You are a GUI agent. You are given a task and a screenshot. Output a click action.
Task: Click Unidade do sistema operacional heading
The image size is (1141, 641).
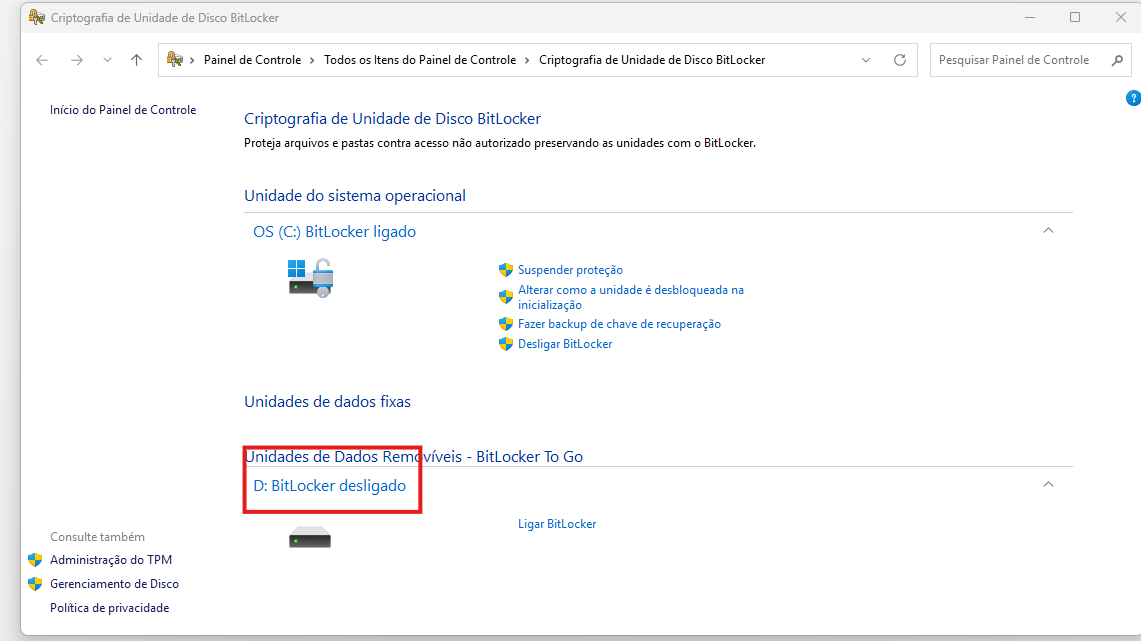(x=355, y=196)
